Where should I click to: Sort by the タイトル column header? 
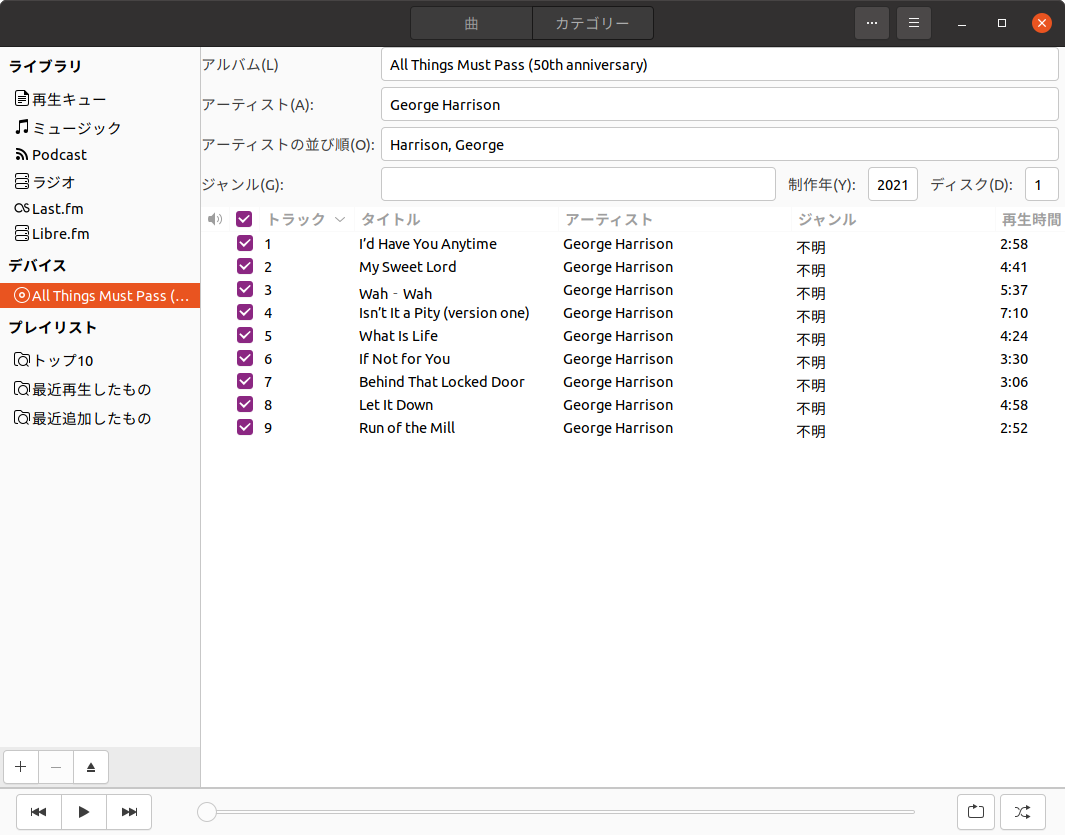point(456,219)
